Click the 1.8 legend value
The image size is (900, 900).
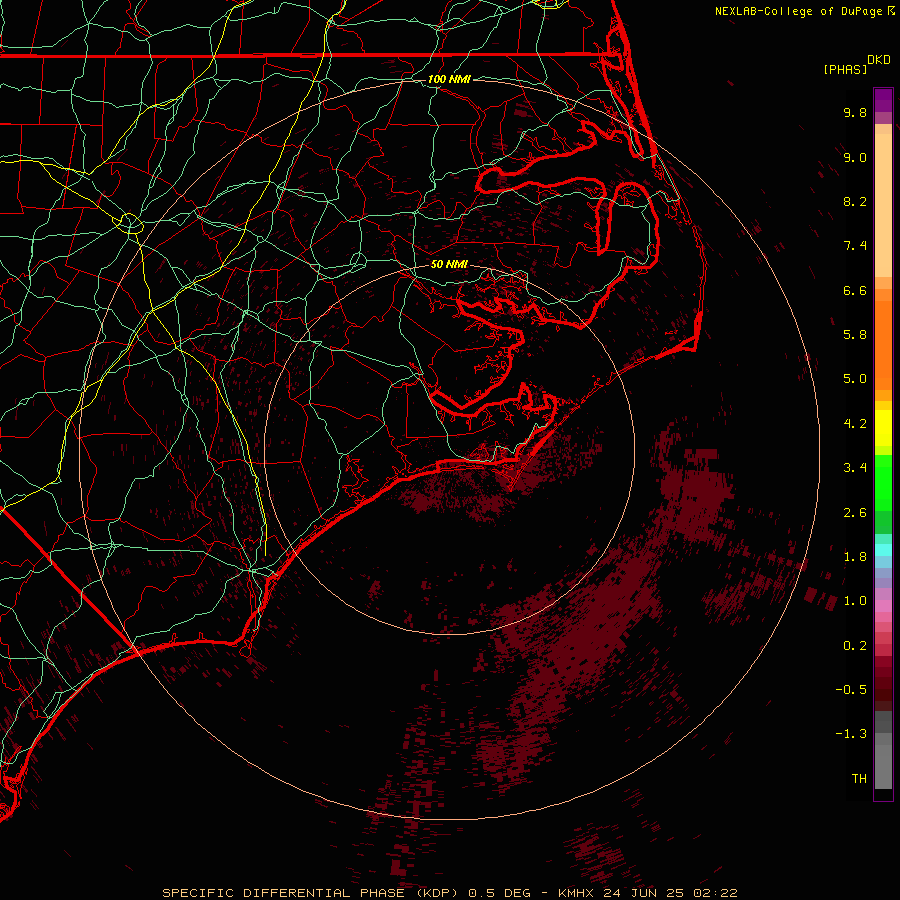855,557
